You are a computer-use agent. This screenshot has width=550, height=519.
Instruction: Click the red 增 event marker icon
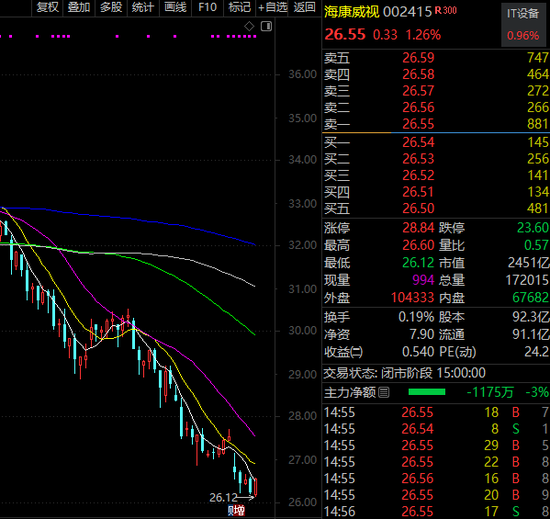[240, 511]
